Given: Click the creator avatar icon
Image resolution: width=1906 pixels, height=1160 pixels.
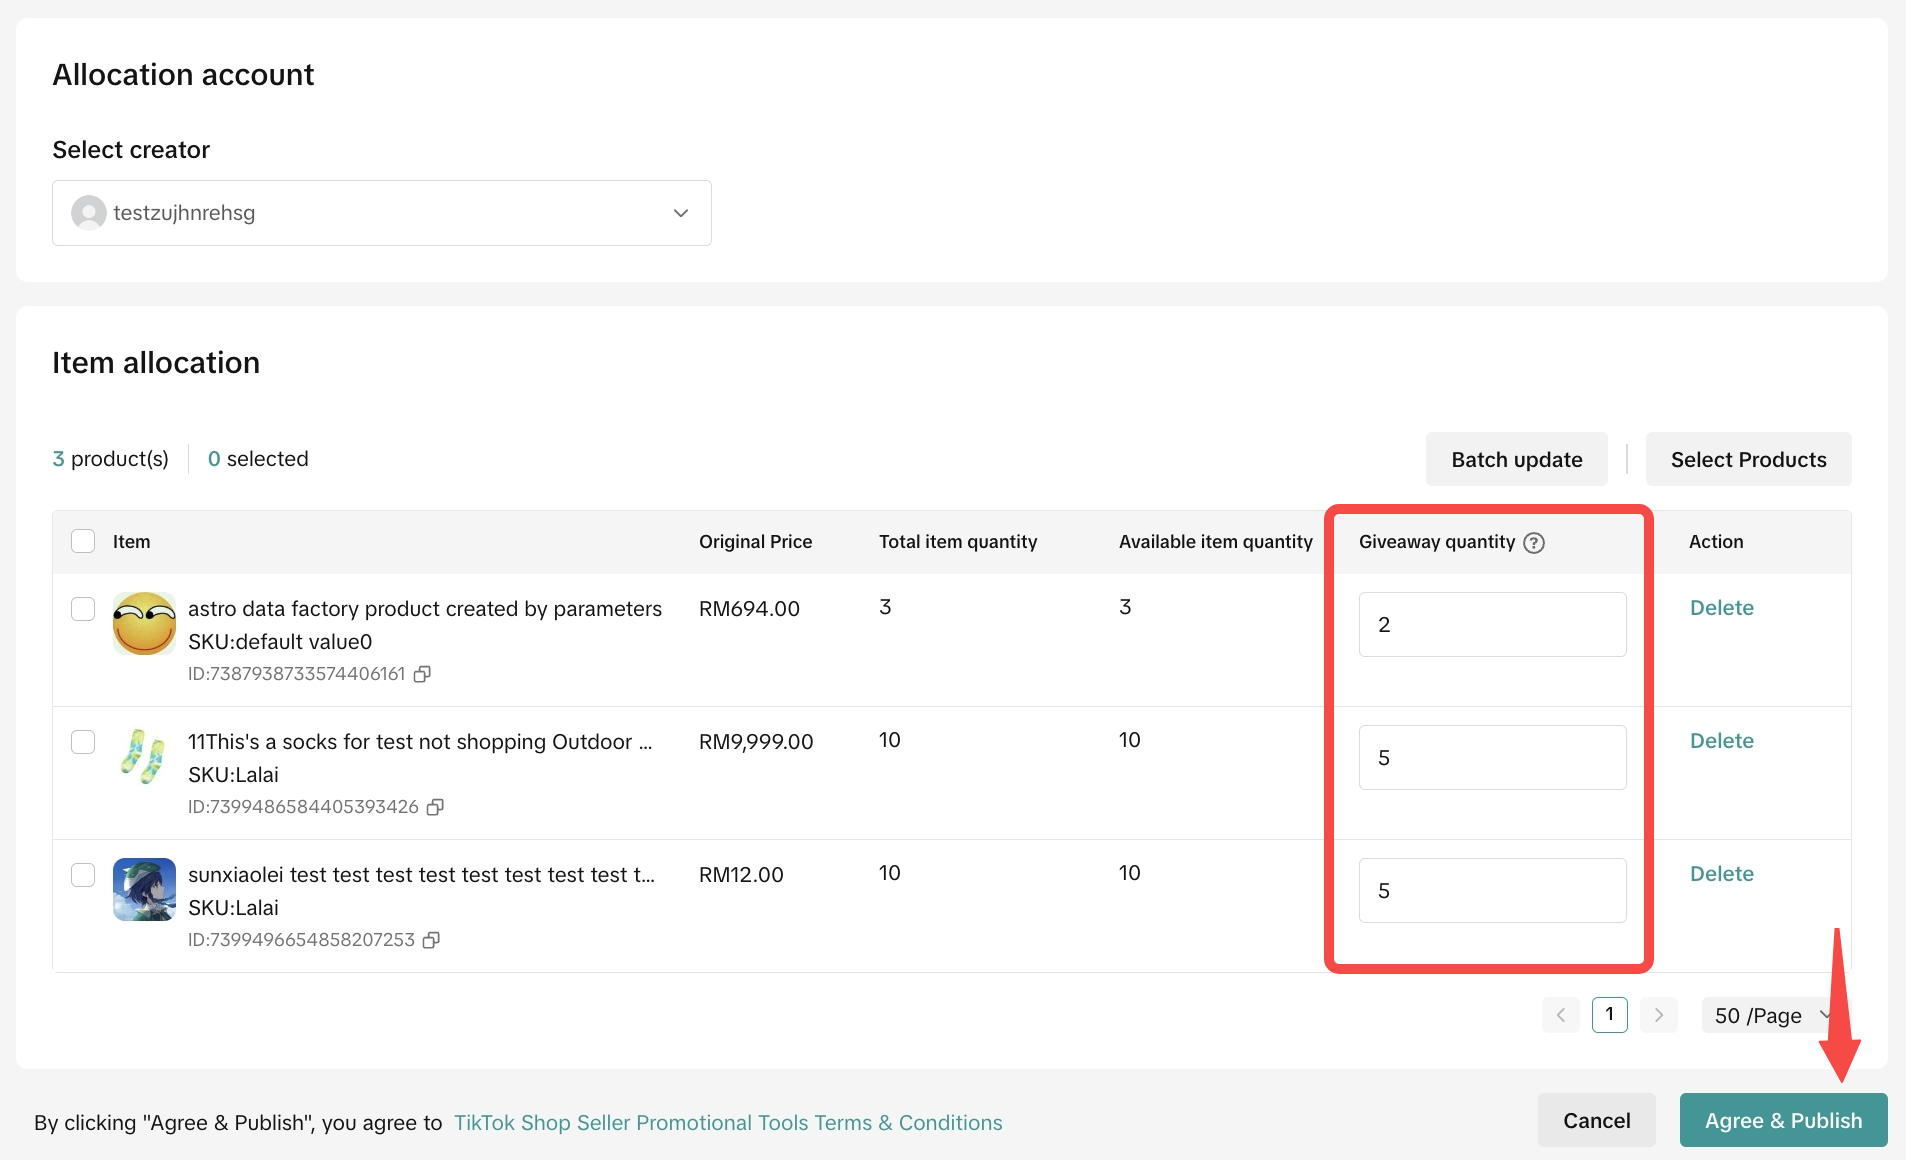Looking at the screenshot, I should 89,213.
